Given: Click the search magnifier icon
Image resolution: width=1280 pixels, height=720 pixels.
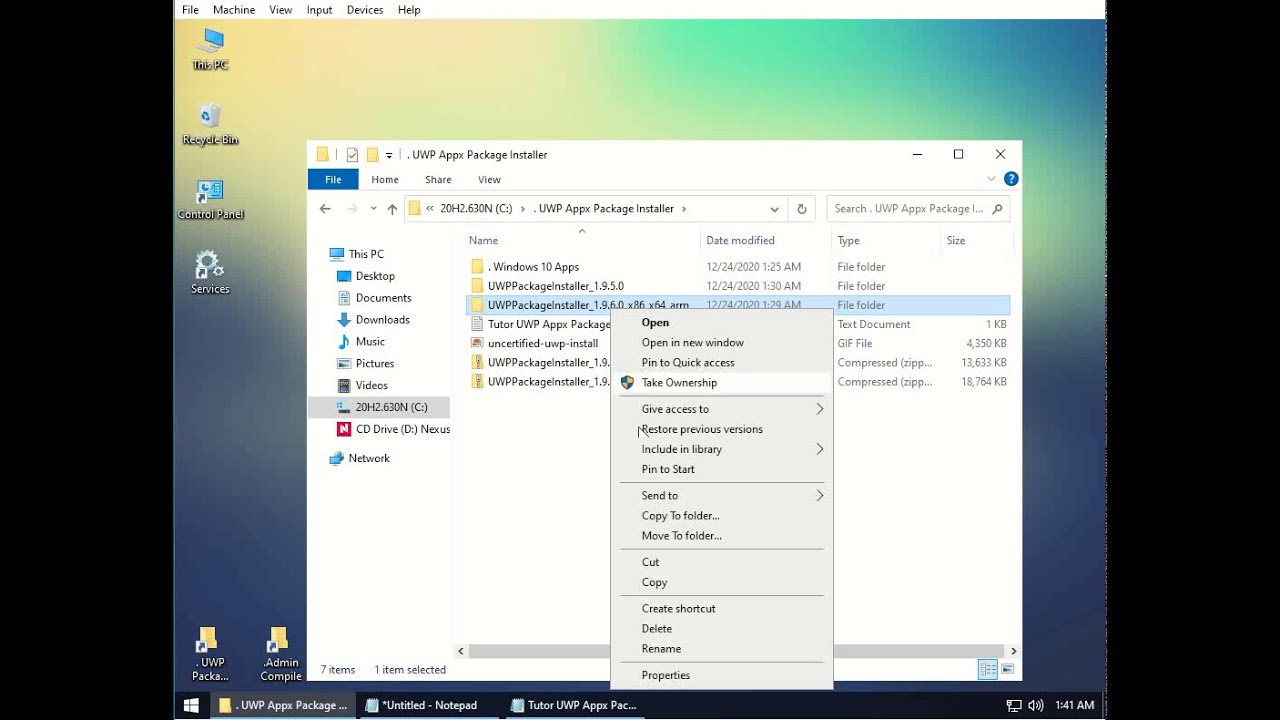Looking at the screenshot, I should tap(997, 209).
